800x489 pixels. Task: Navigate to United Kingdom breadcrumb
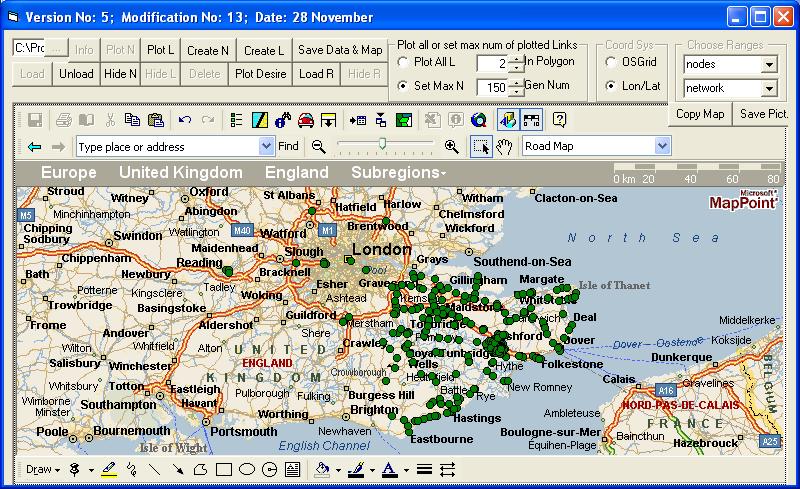[x=181, y=173]
